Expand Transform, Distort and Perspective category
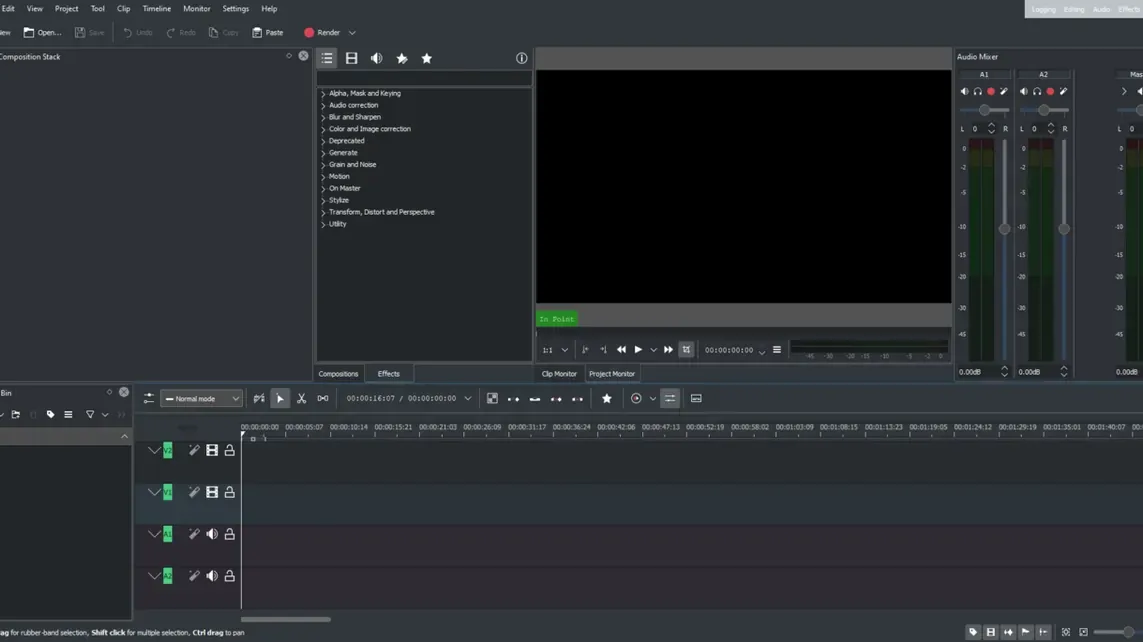1143x642 pixels. 323,212
